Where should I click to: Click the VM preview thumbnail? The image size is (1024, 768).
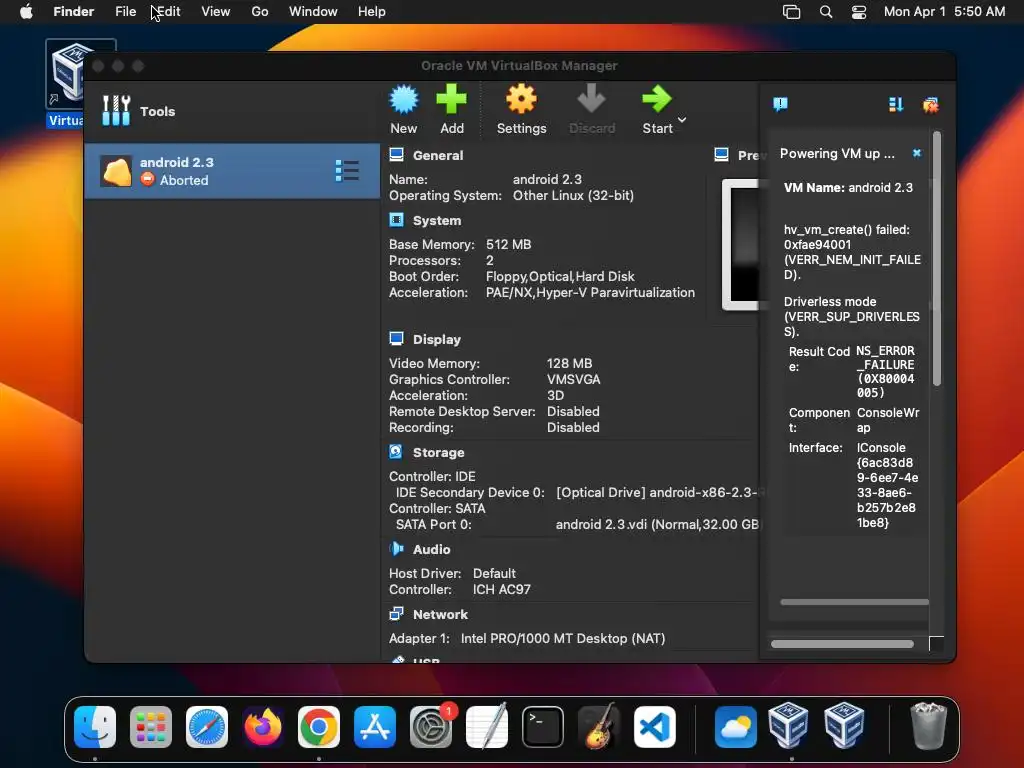741,244
